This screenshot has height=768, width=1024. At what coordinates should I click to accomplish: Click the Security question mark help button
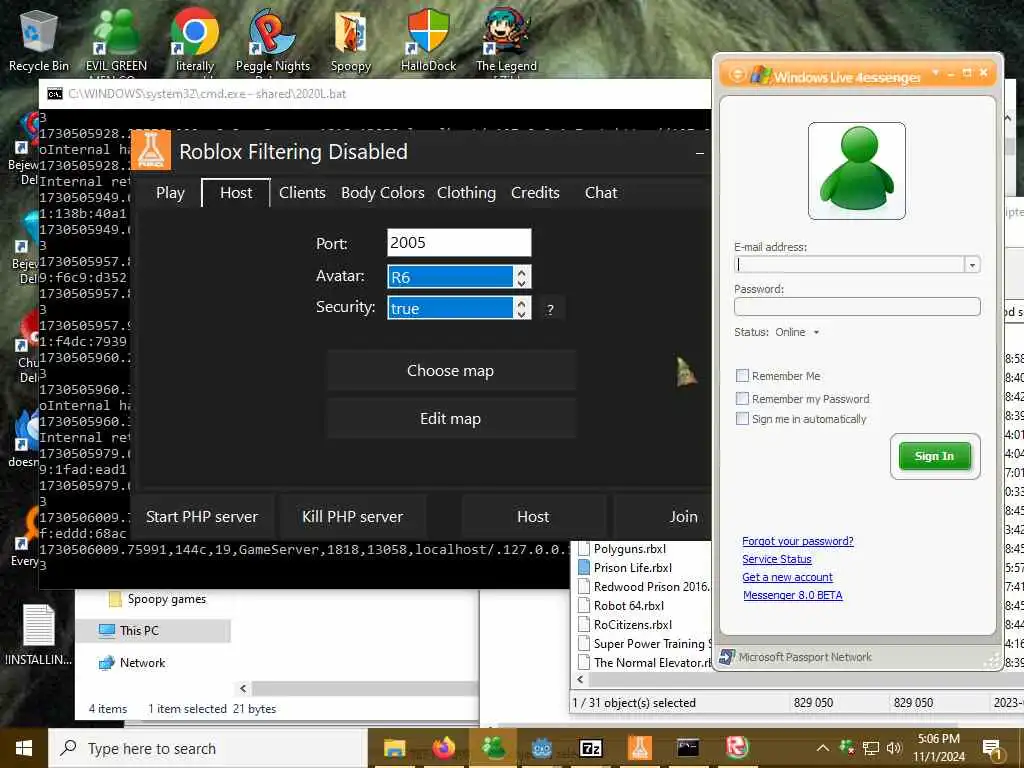[551, 309]
